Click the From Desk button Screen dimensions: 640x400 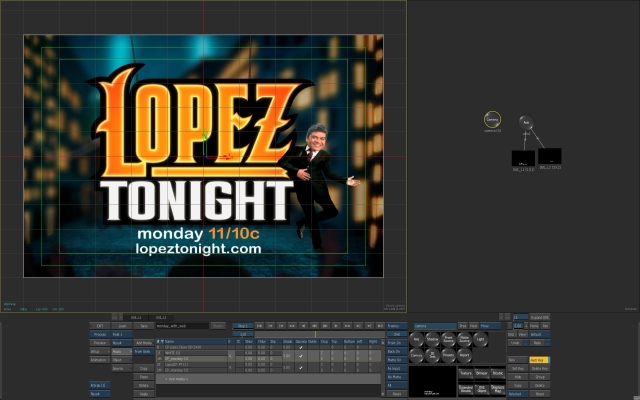pyautogui.click(x=144, y=351)
